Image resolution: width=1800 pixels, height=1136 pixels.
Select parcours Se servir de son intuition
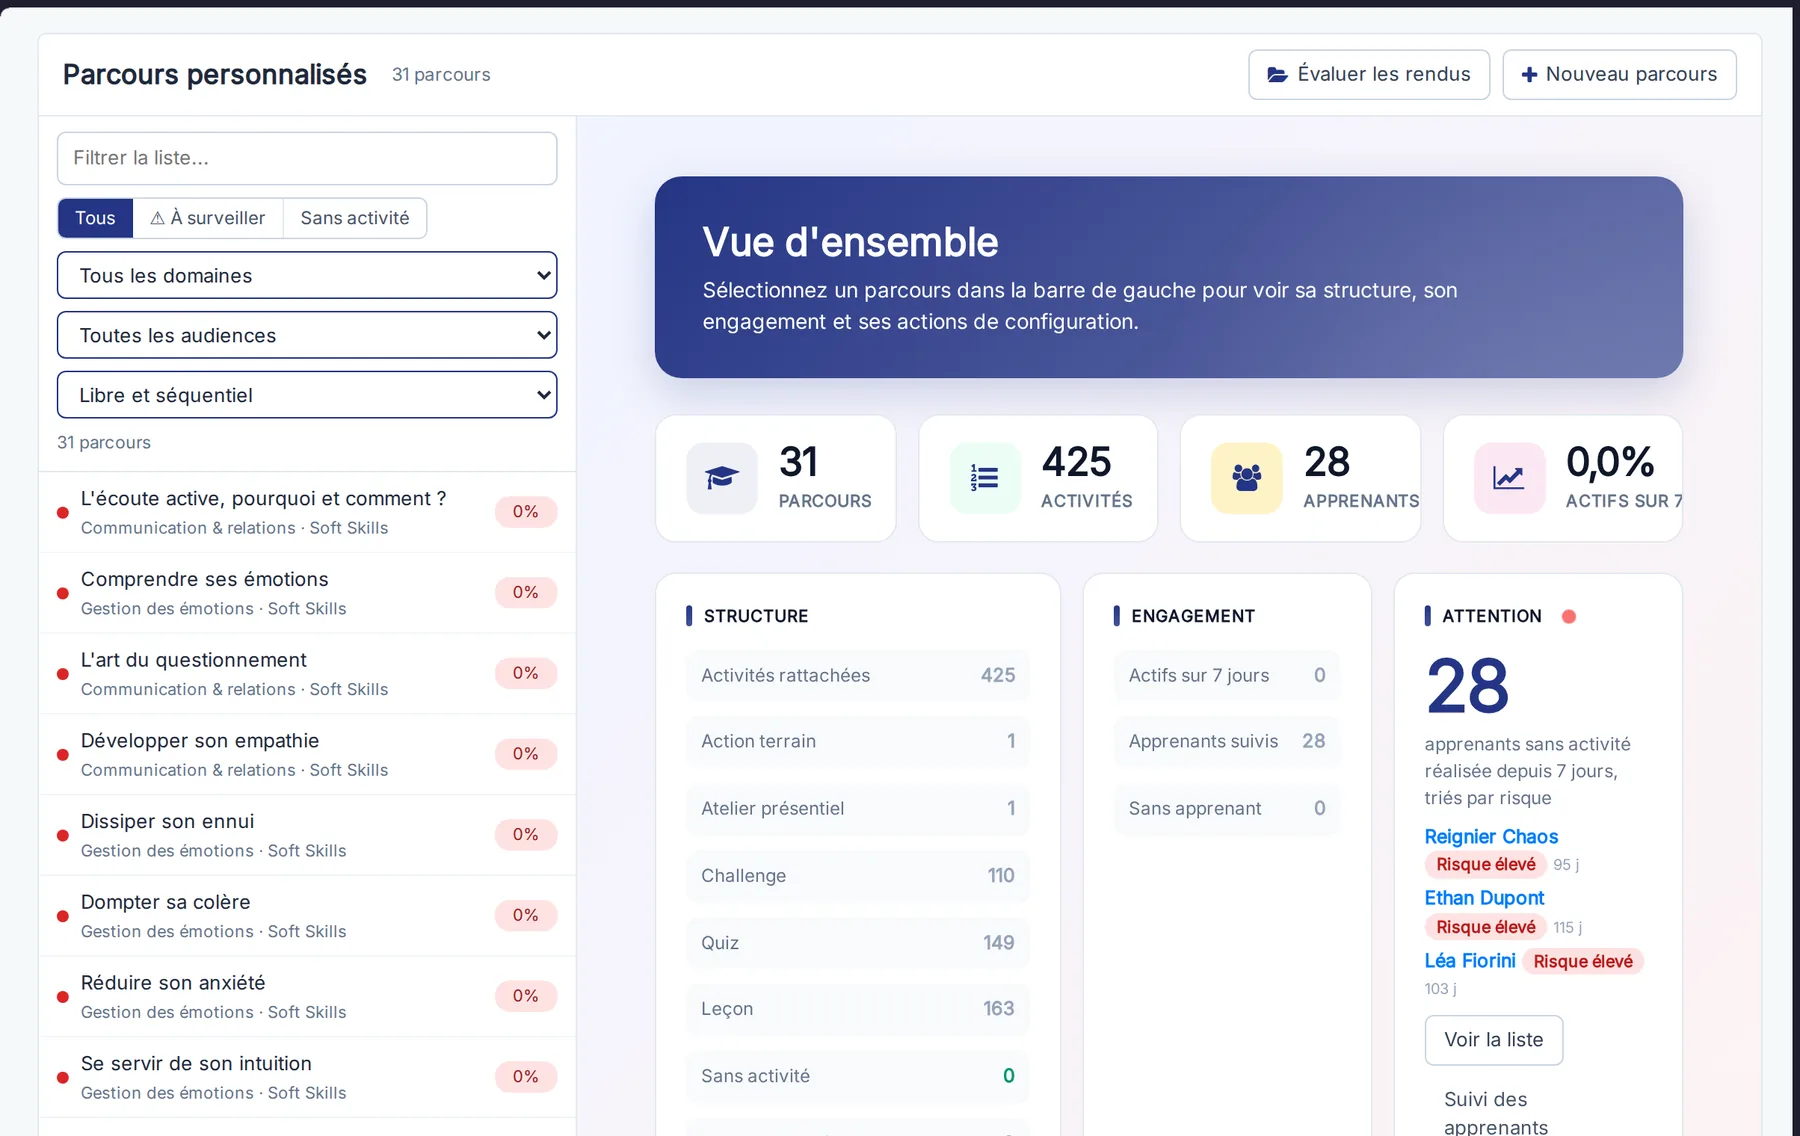307,1077
